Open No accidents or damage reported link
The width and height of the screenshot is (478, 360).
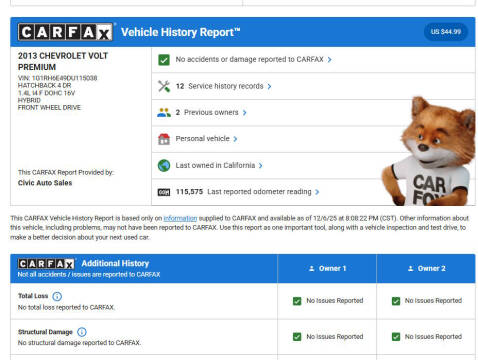(x=249, y=59)
